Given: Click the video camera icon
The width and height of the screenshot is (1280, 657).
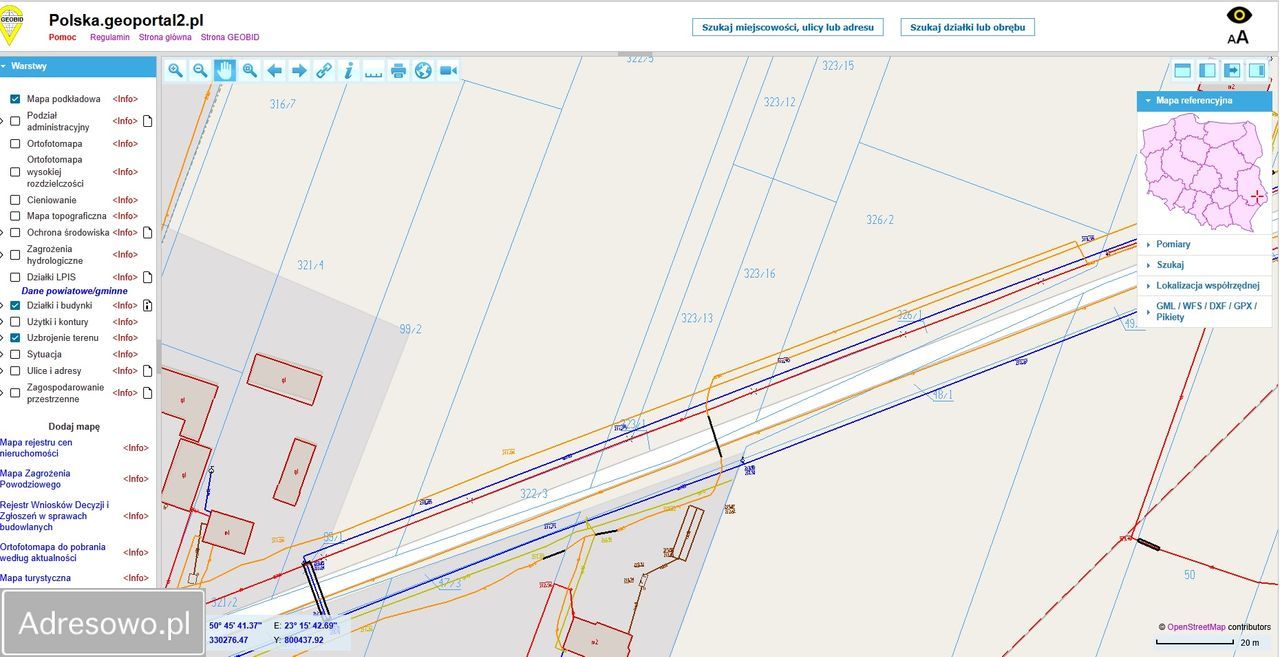Looking at the screenshot, I should pos(448,70).
